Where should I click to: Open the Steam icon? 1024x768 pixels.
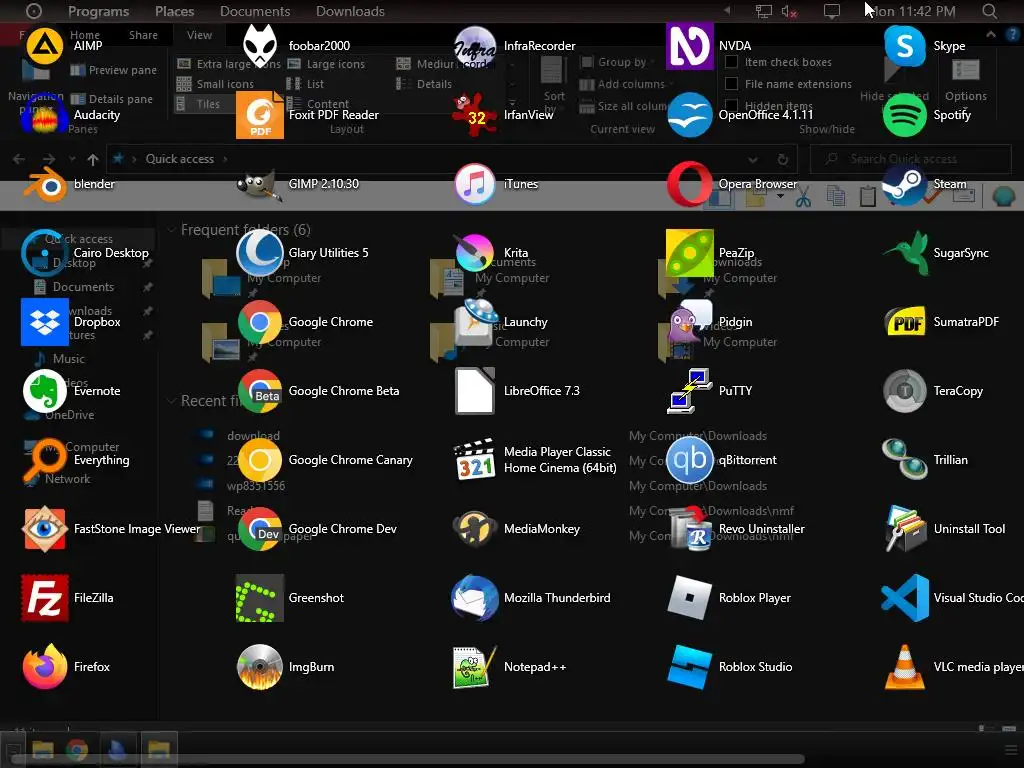pyautogui.click(x=904, y=184)
